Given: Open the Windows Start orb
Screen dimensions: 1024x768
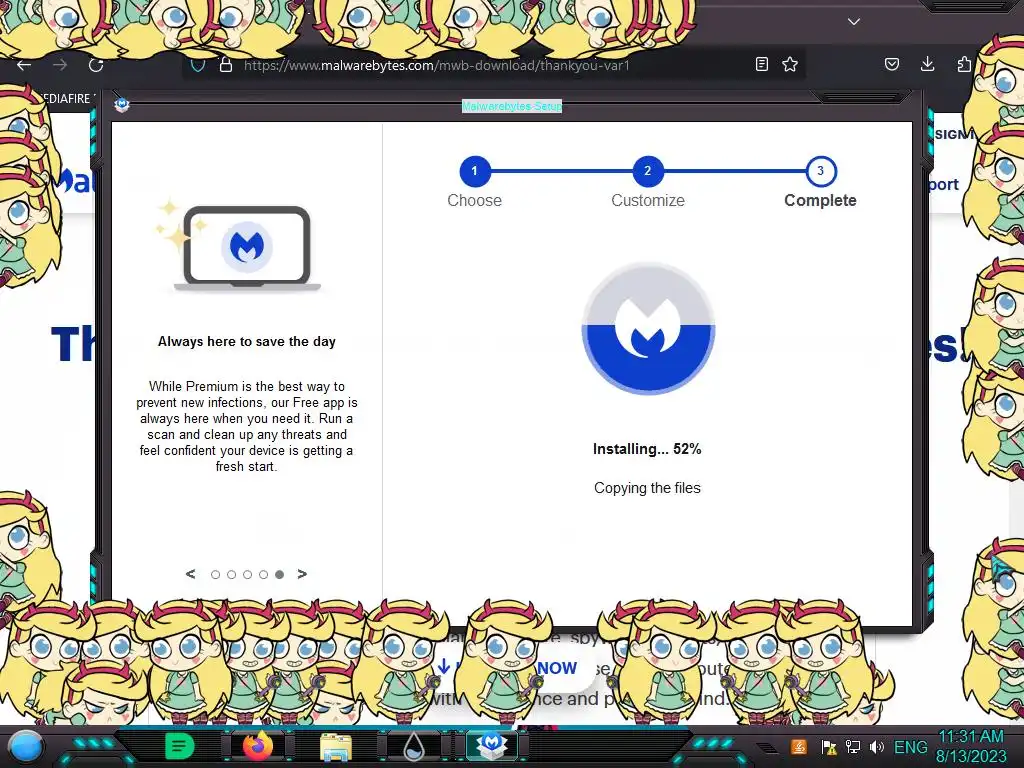Looking at the screenshot, I should pos(25,747).
